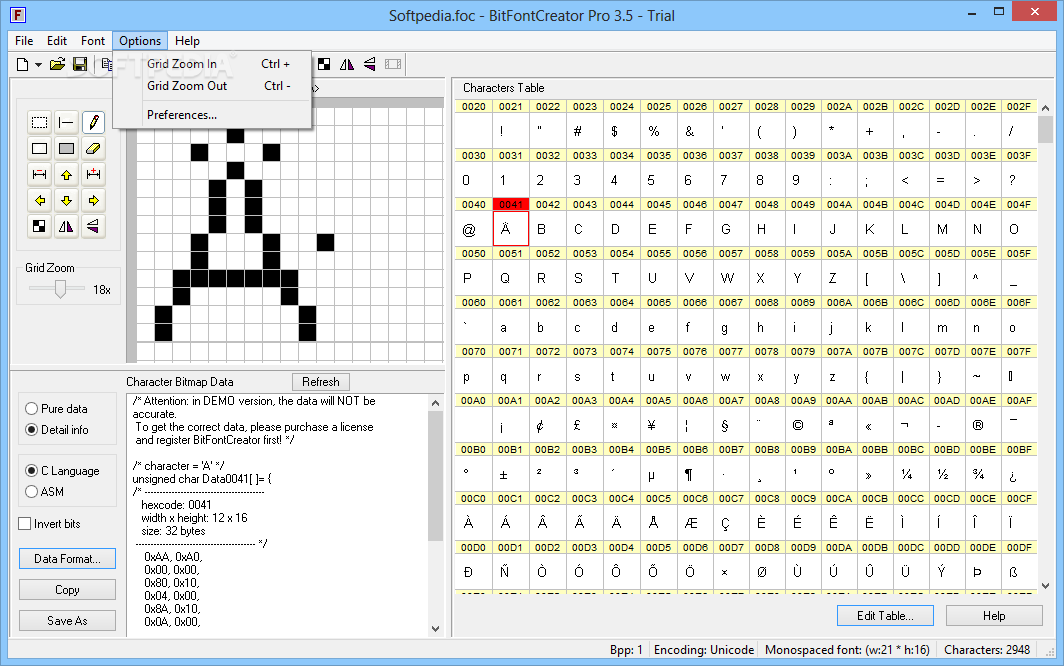Open the dropdown arrow beside New file
The width and height of the screenshot is (1064, 666).
38,64
